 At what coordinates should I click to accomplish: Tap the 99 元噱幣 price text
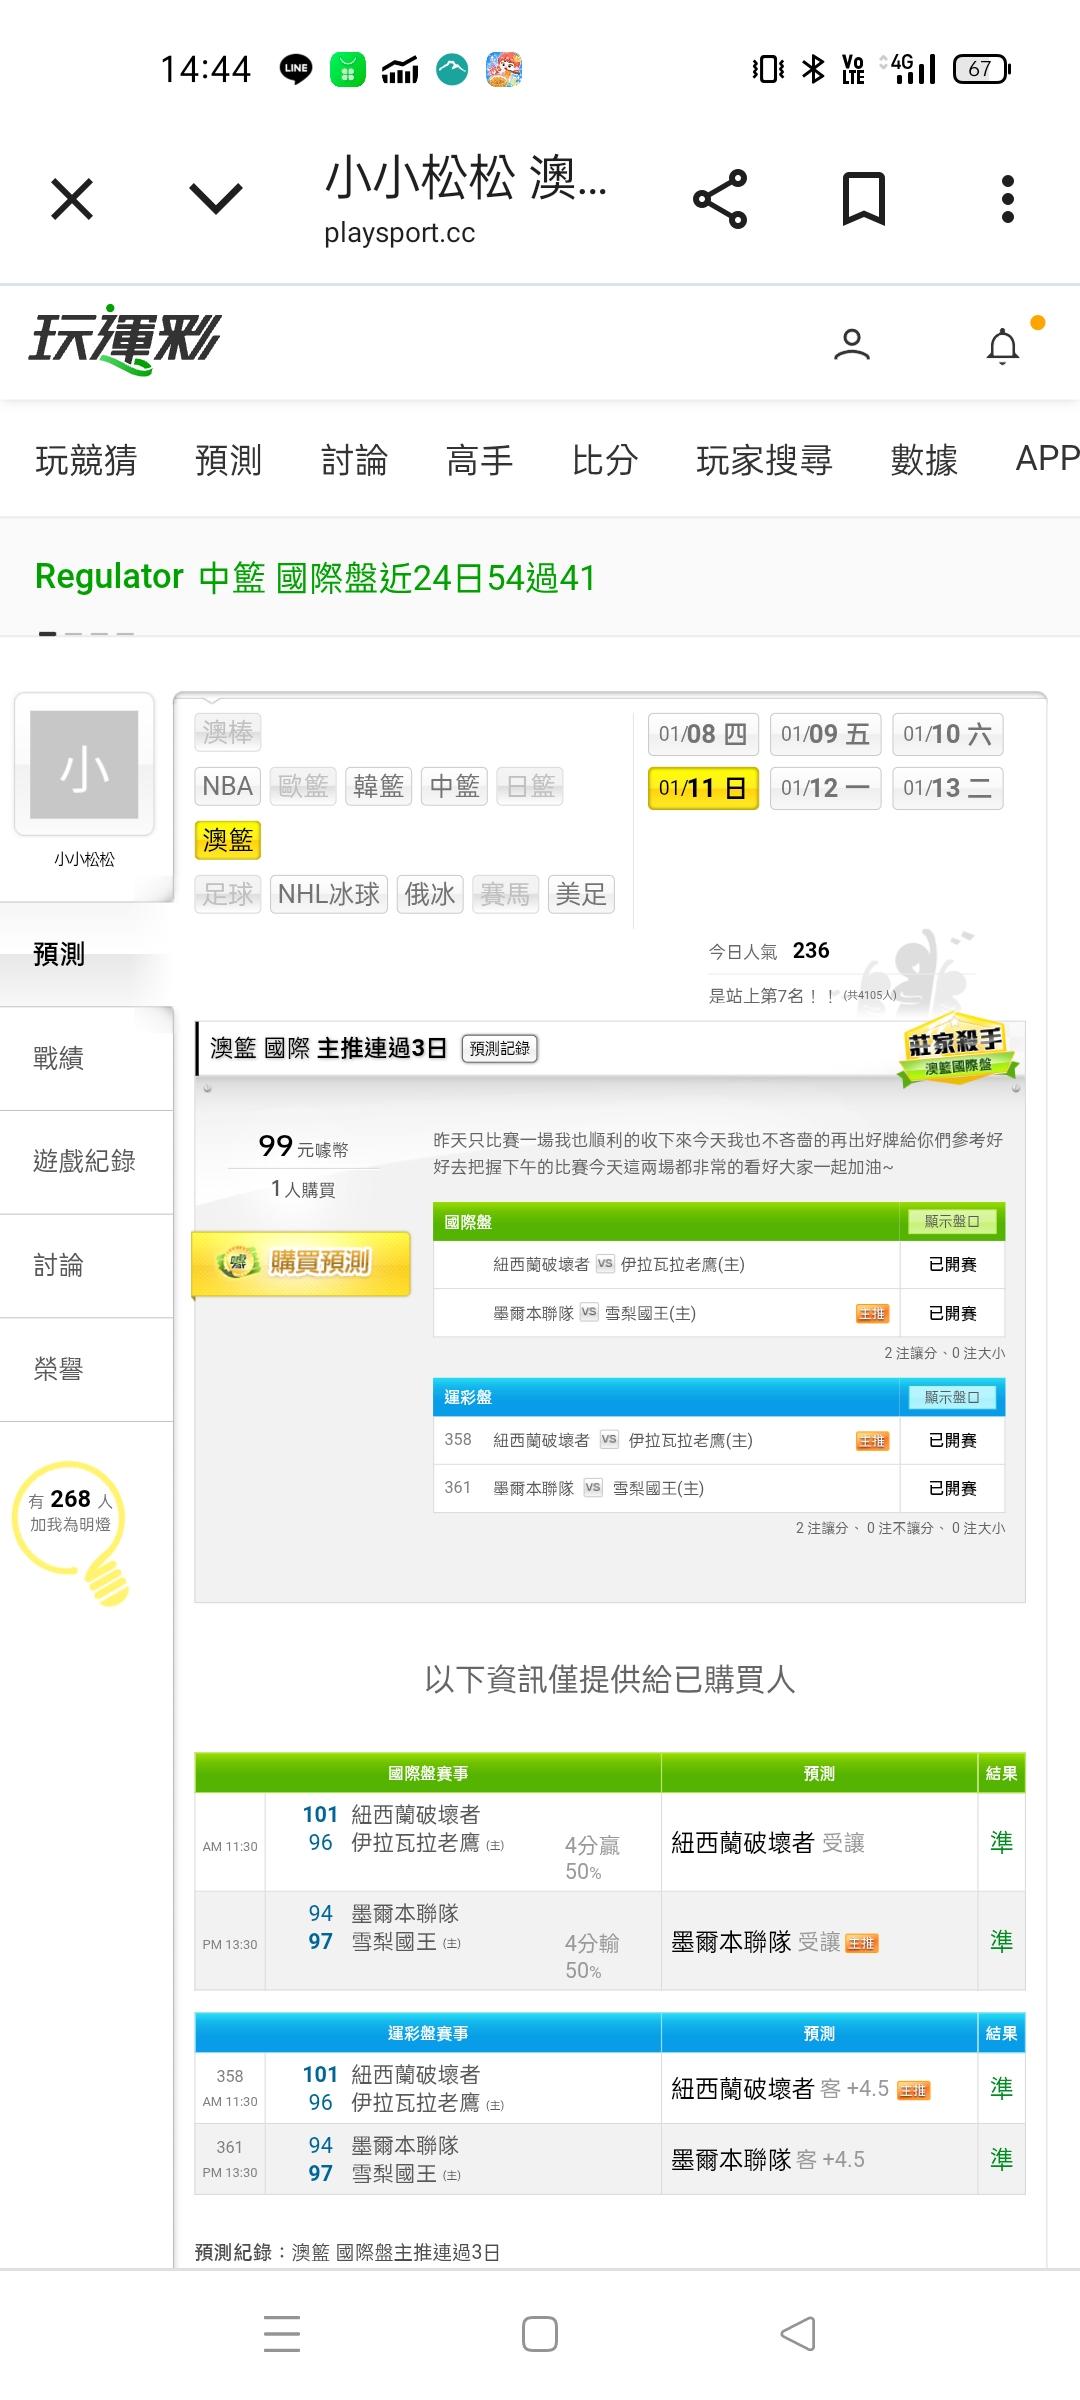303,1147
